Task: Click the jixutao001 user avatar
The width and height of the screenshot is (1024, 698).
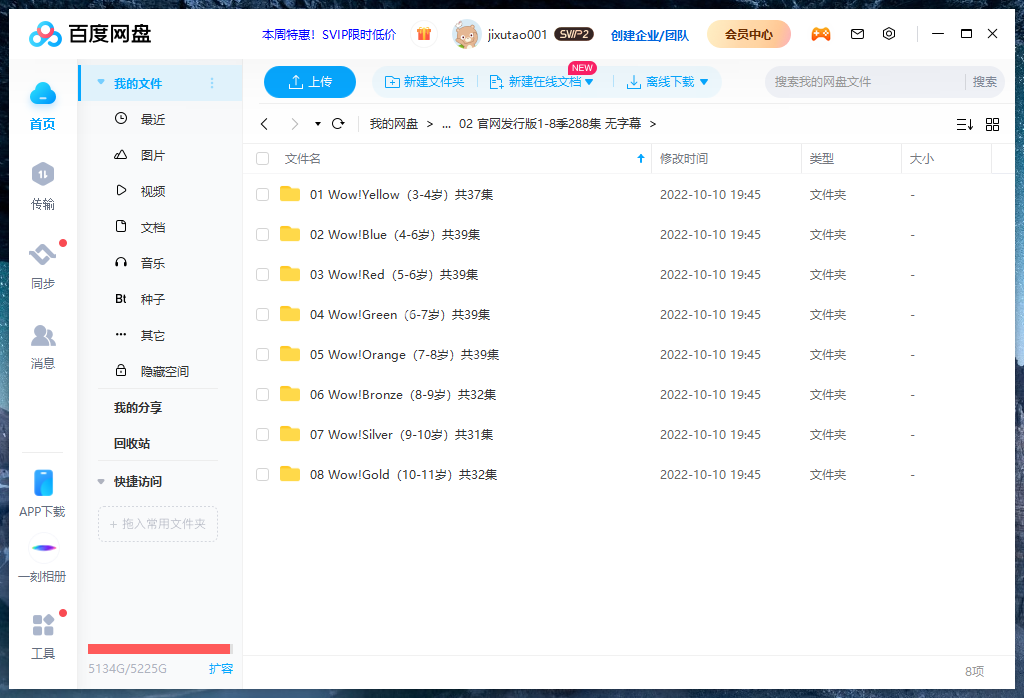Action: [466, 34]
